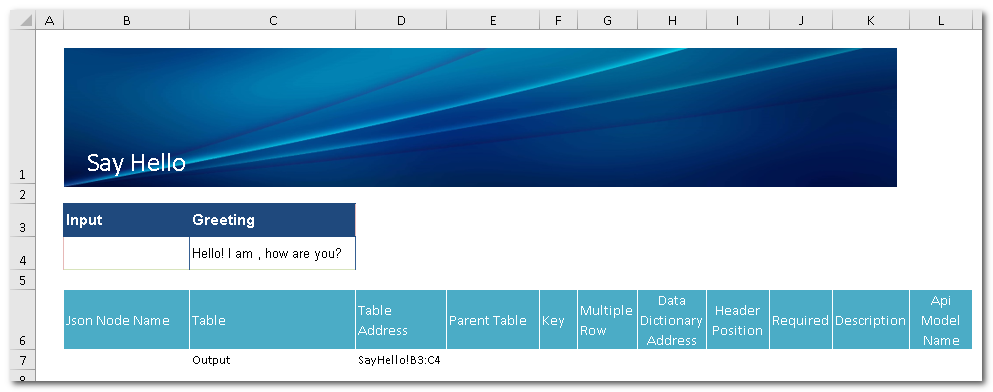Click the Input header cell

point(127,220)
